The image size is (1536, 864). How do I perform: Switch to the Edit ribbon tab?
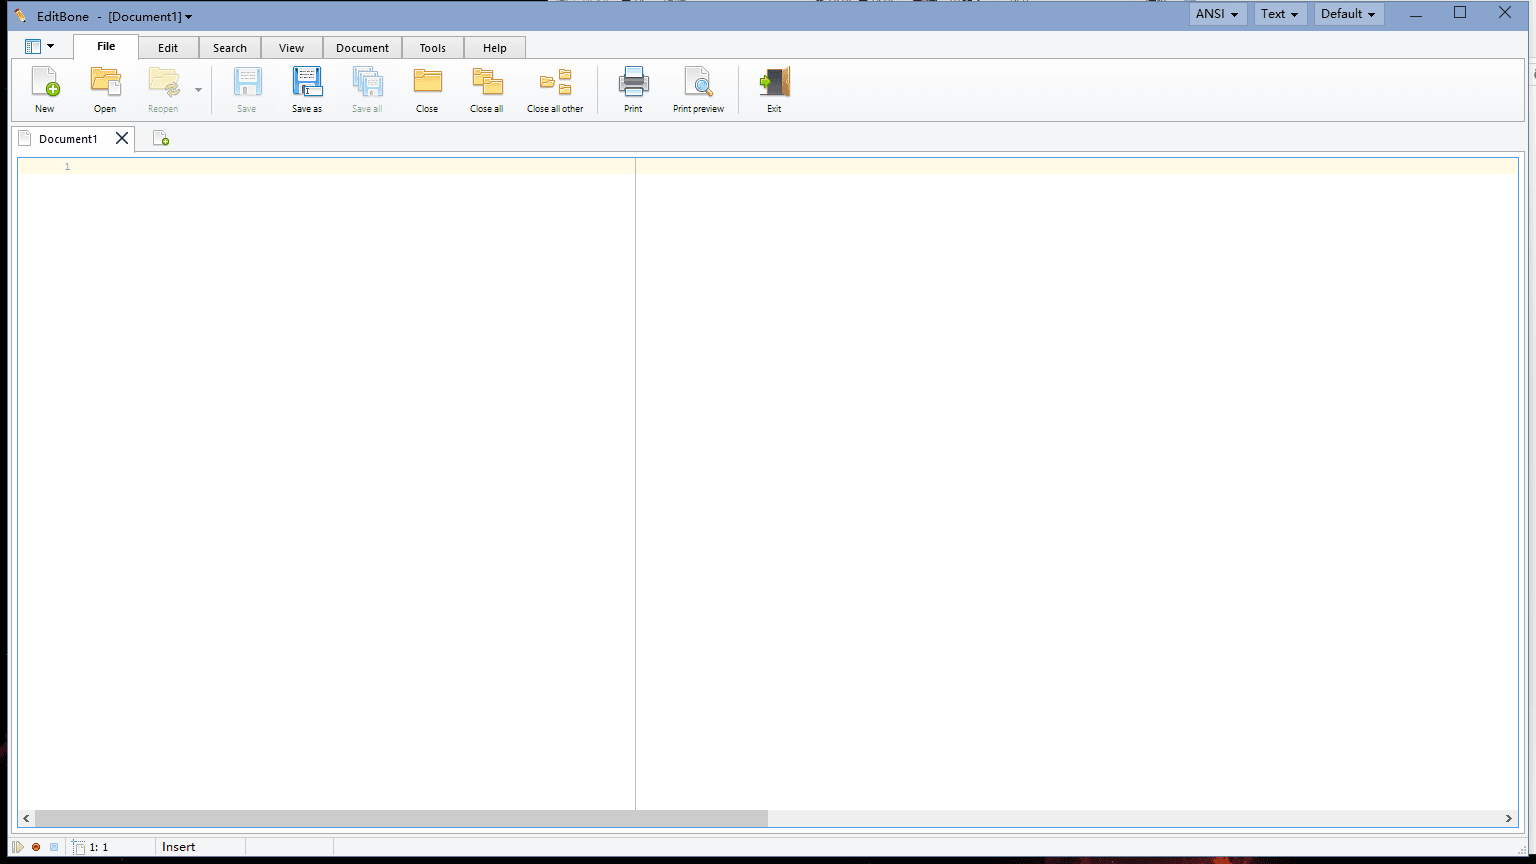click(x=168, y=48)
